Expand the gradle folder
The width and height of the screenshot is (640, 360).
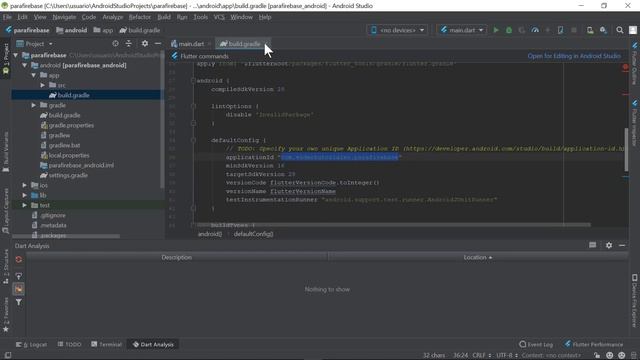pyautogui.click(x=33, y=105)
